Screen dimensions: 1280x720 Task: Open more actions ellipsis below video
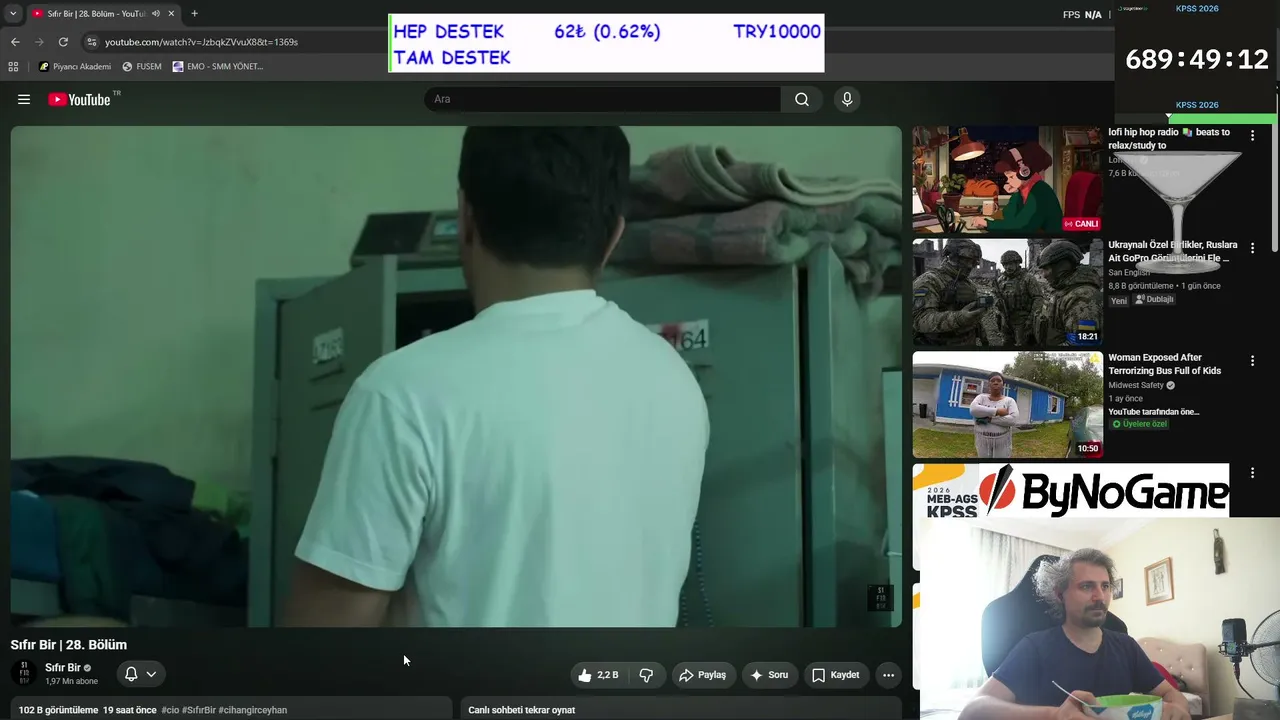coord(888,675)
